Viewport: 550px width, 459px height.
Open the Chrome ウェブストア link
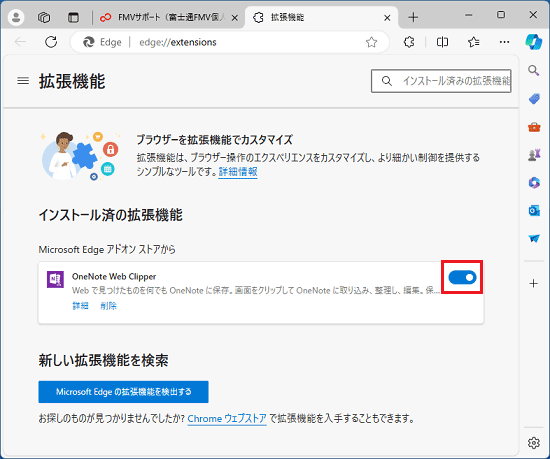pyautogui.click(x=227, y=418)
